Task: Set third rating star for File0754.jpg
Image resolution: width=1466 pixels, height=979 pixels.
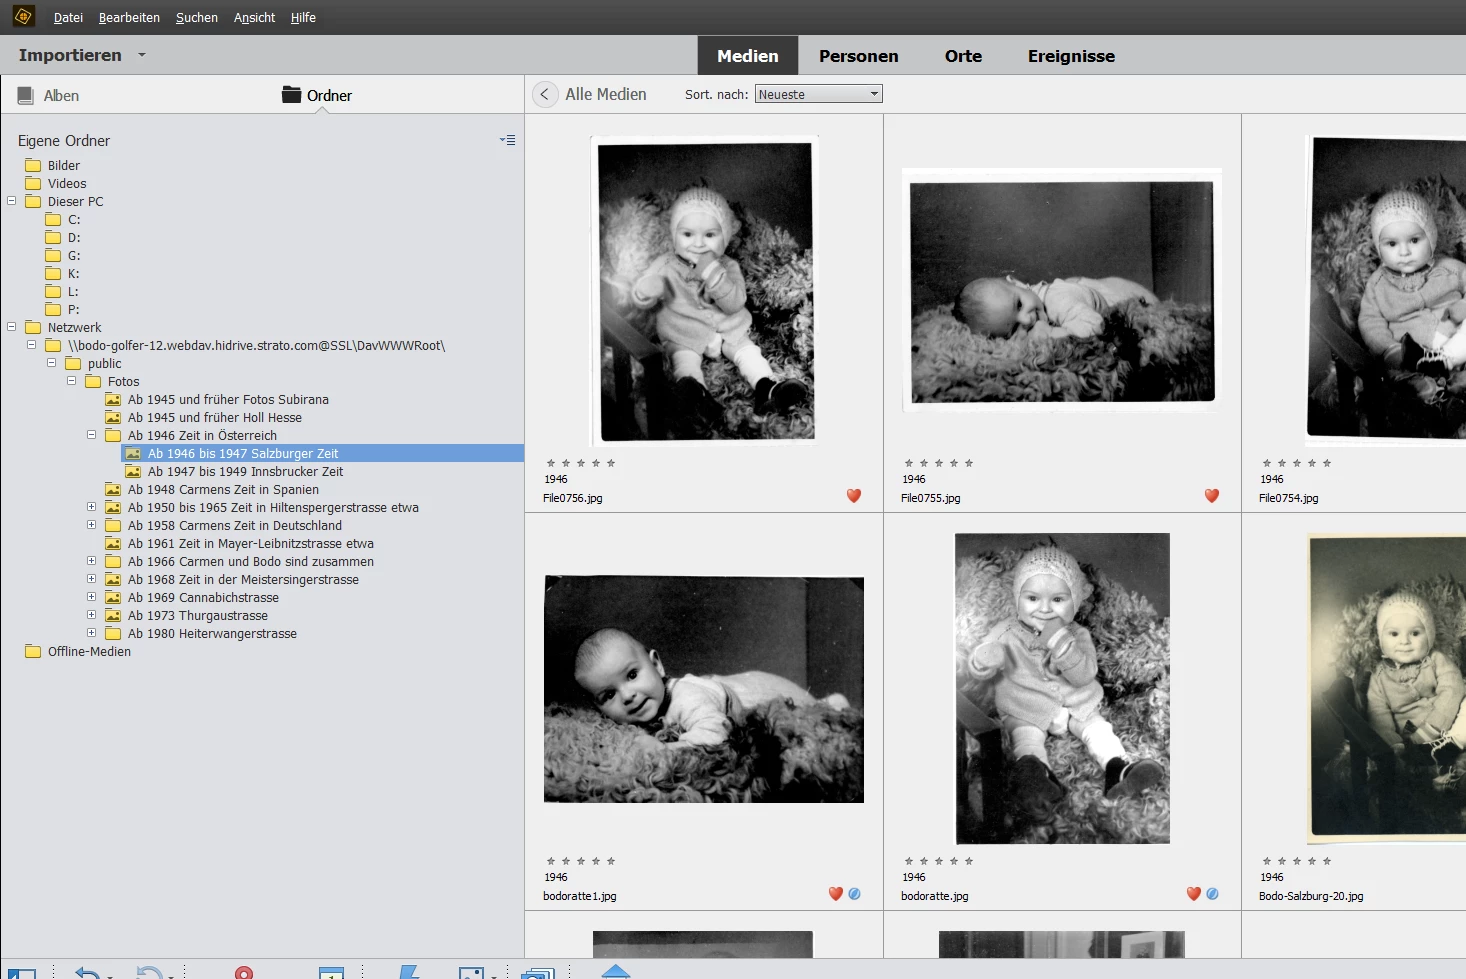Action: 1297,463
